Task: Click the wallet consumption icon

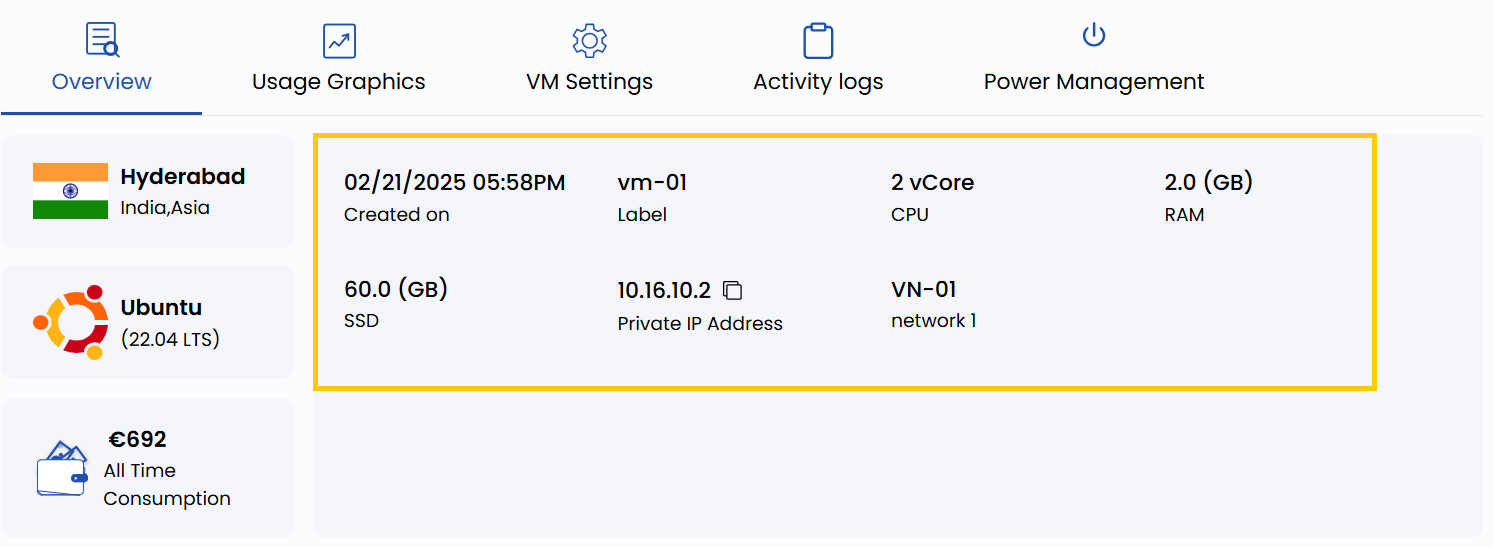Action: coord(62,468)
